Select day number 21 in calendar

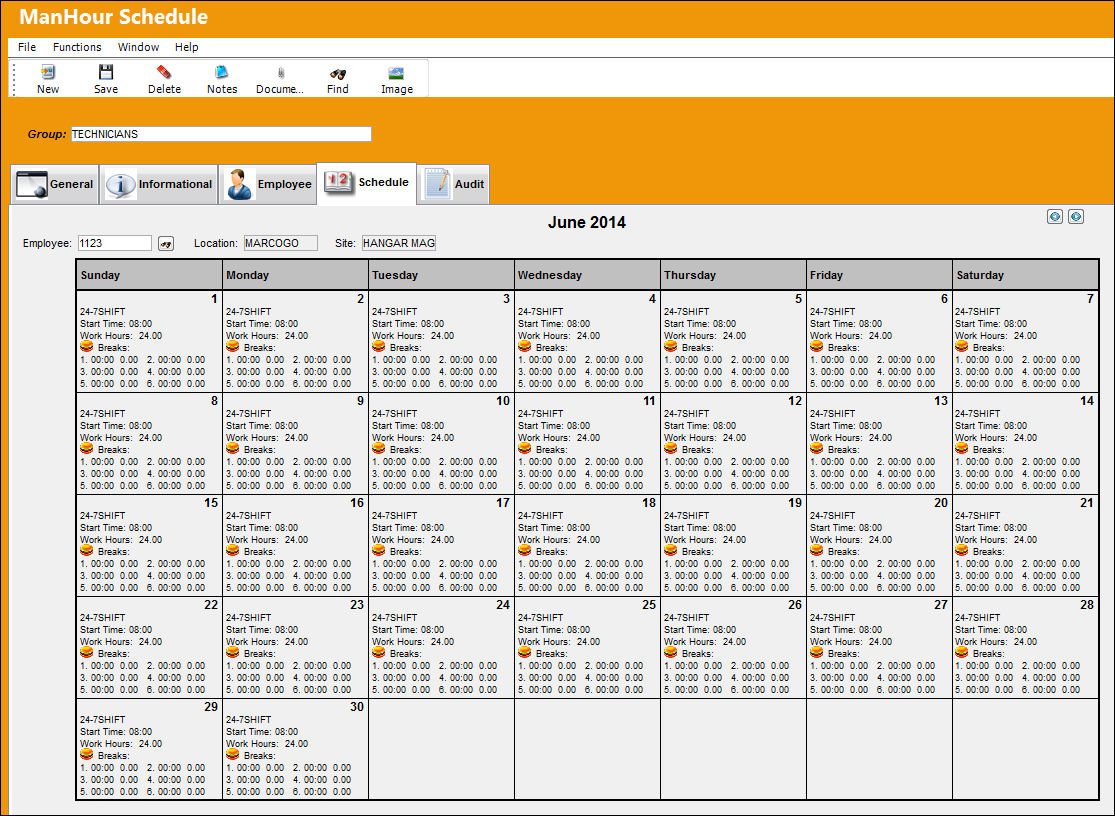pos(1087,503)
